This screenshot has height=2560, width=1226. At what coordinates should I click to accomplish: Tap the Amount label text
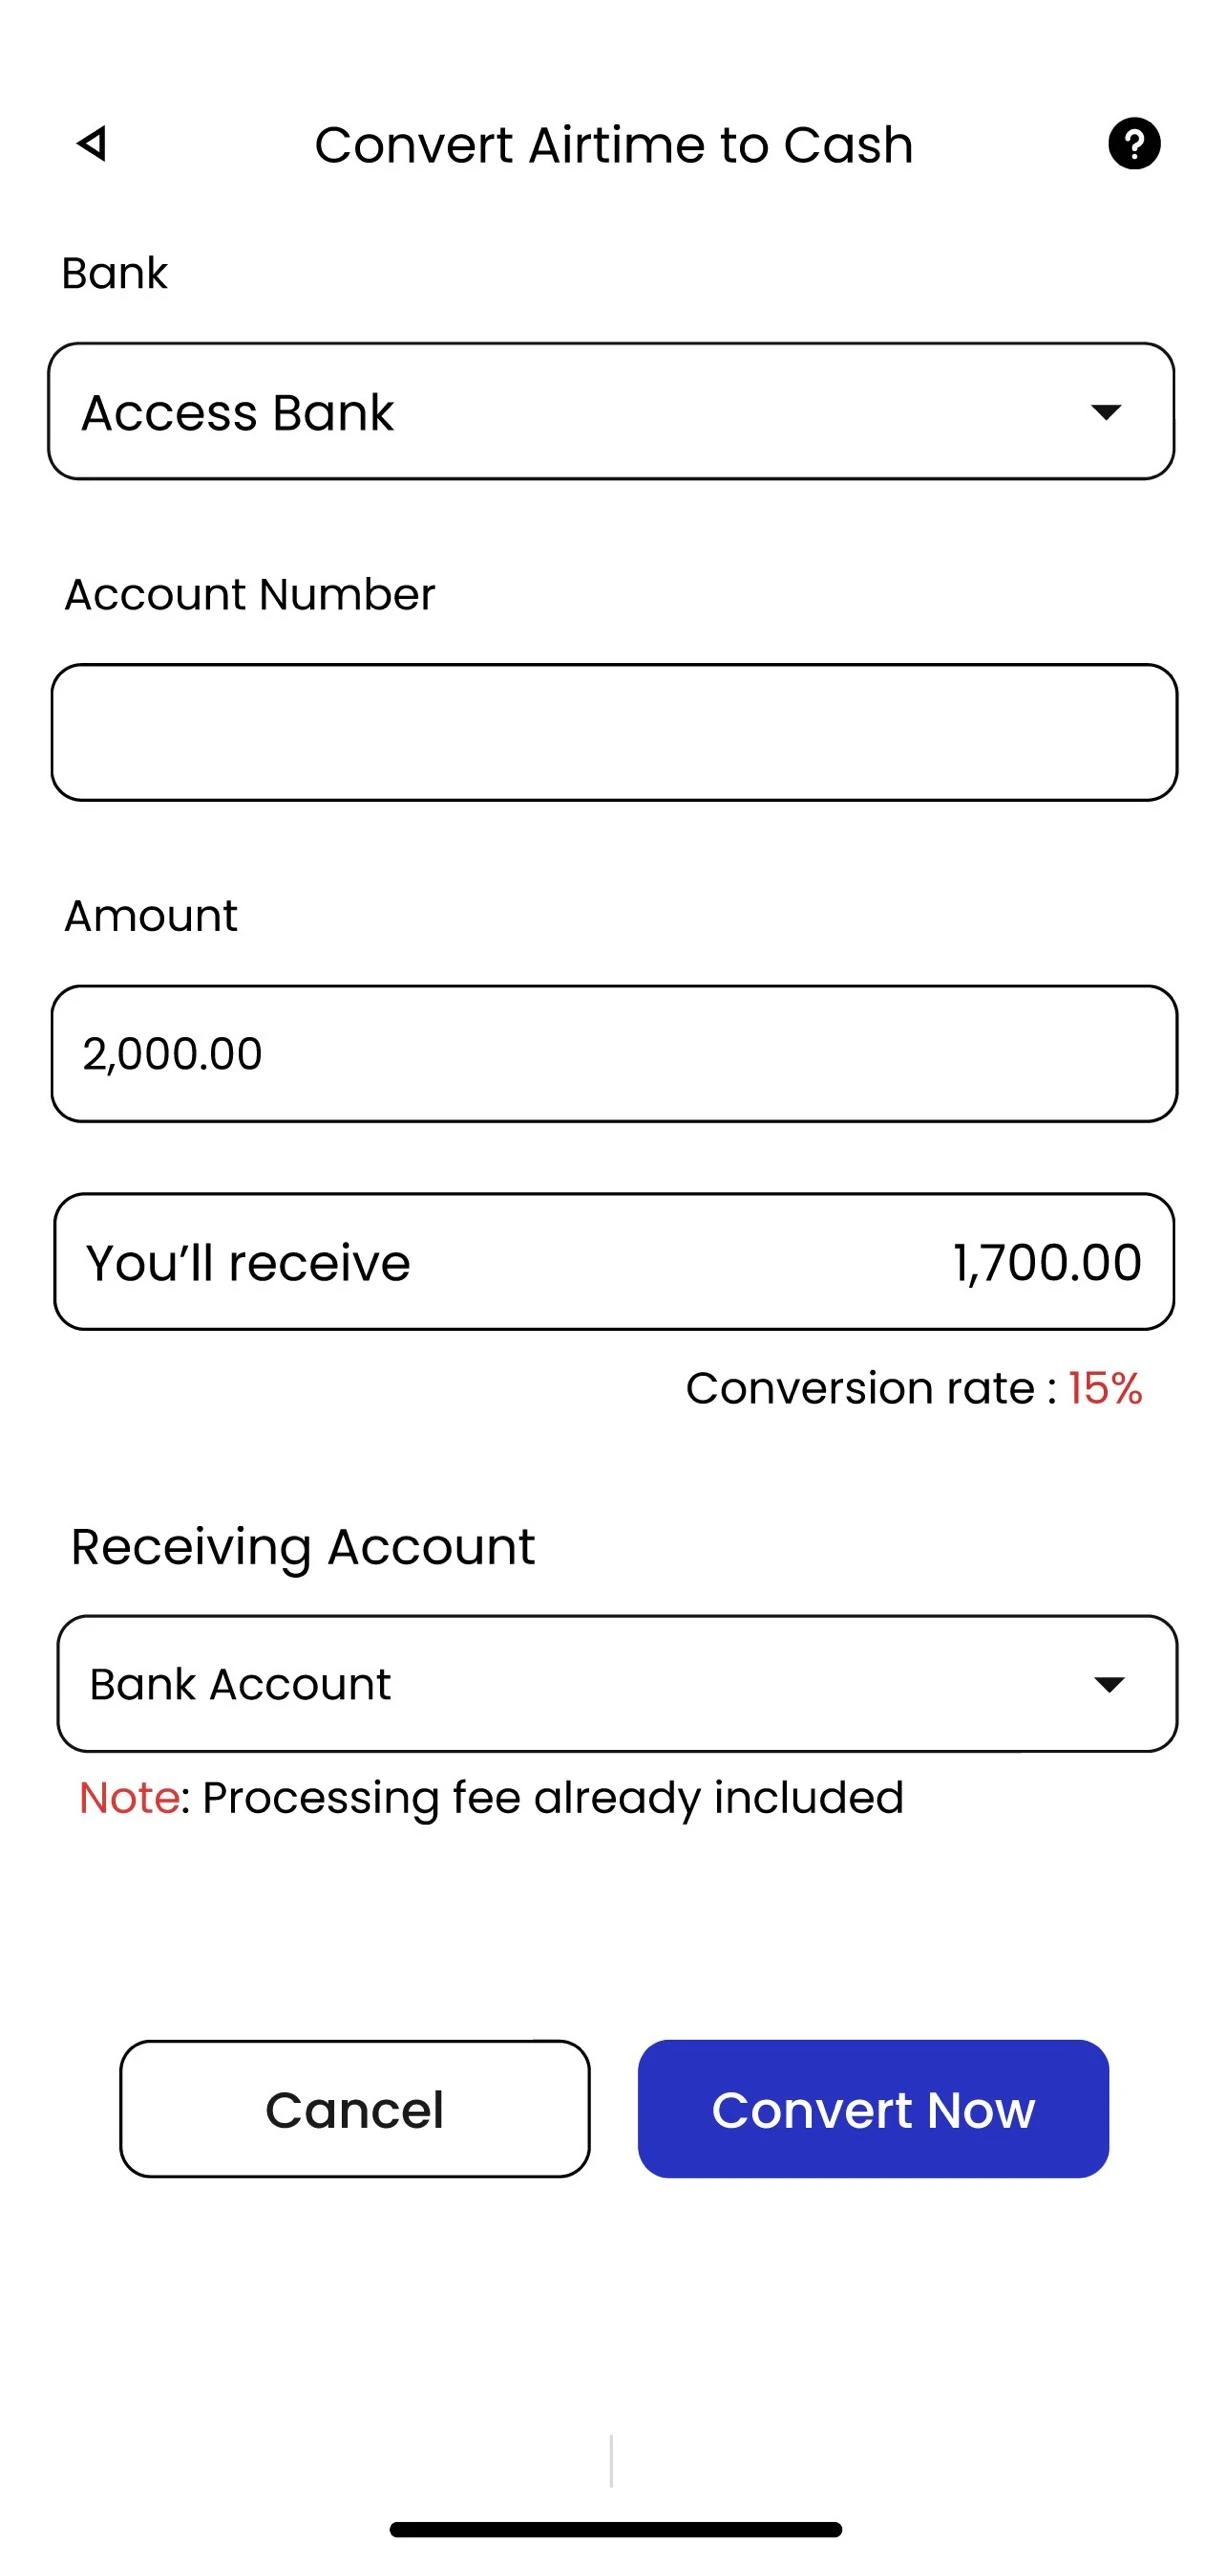pos(151,915)
